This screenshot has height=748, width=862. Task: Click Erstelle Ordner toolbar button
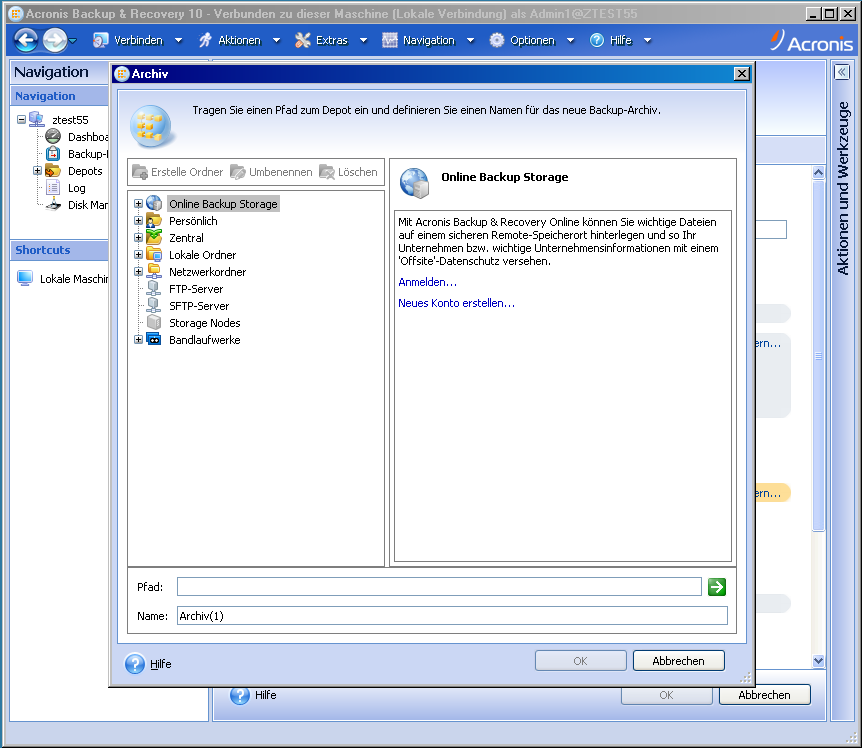pyautogui.click(x=178, y=172)
